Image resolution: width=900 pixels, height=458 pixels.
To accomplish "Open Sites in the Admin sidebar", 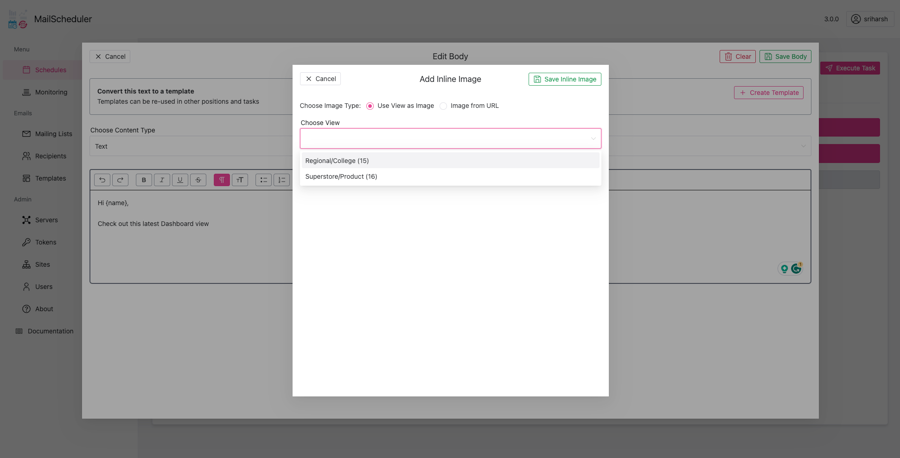I will pos(42,265).
